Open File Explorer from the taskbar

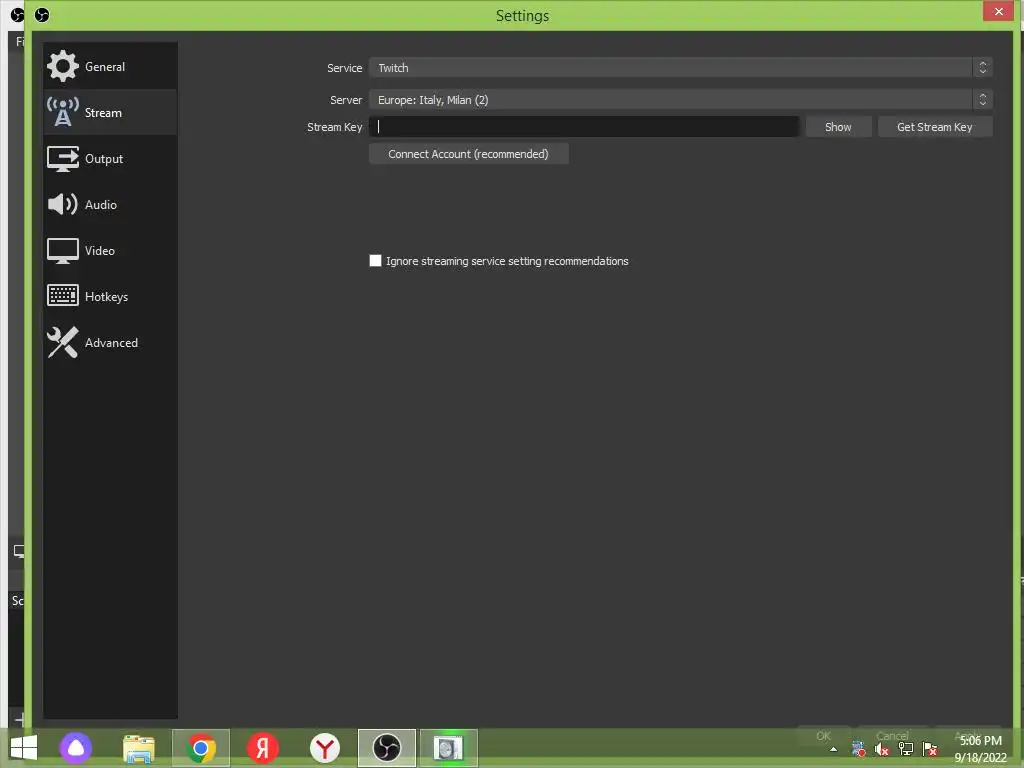[138, 748]
